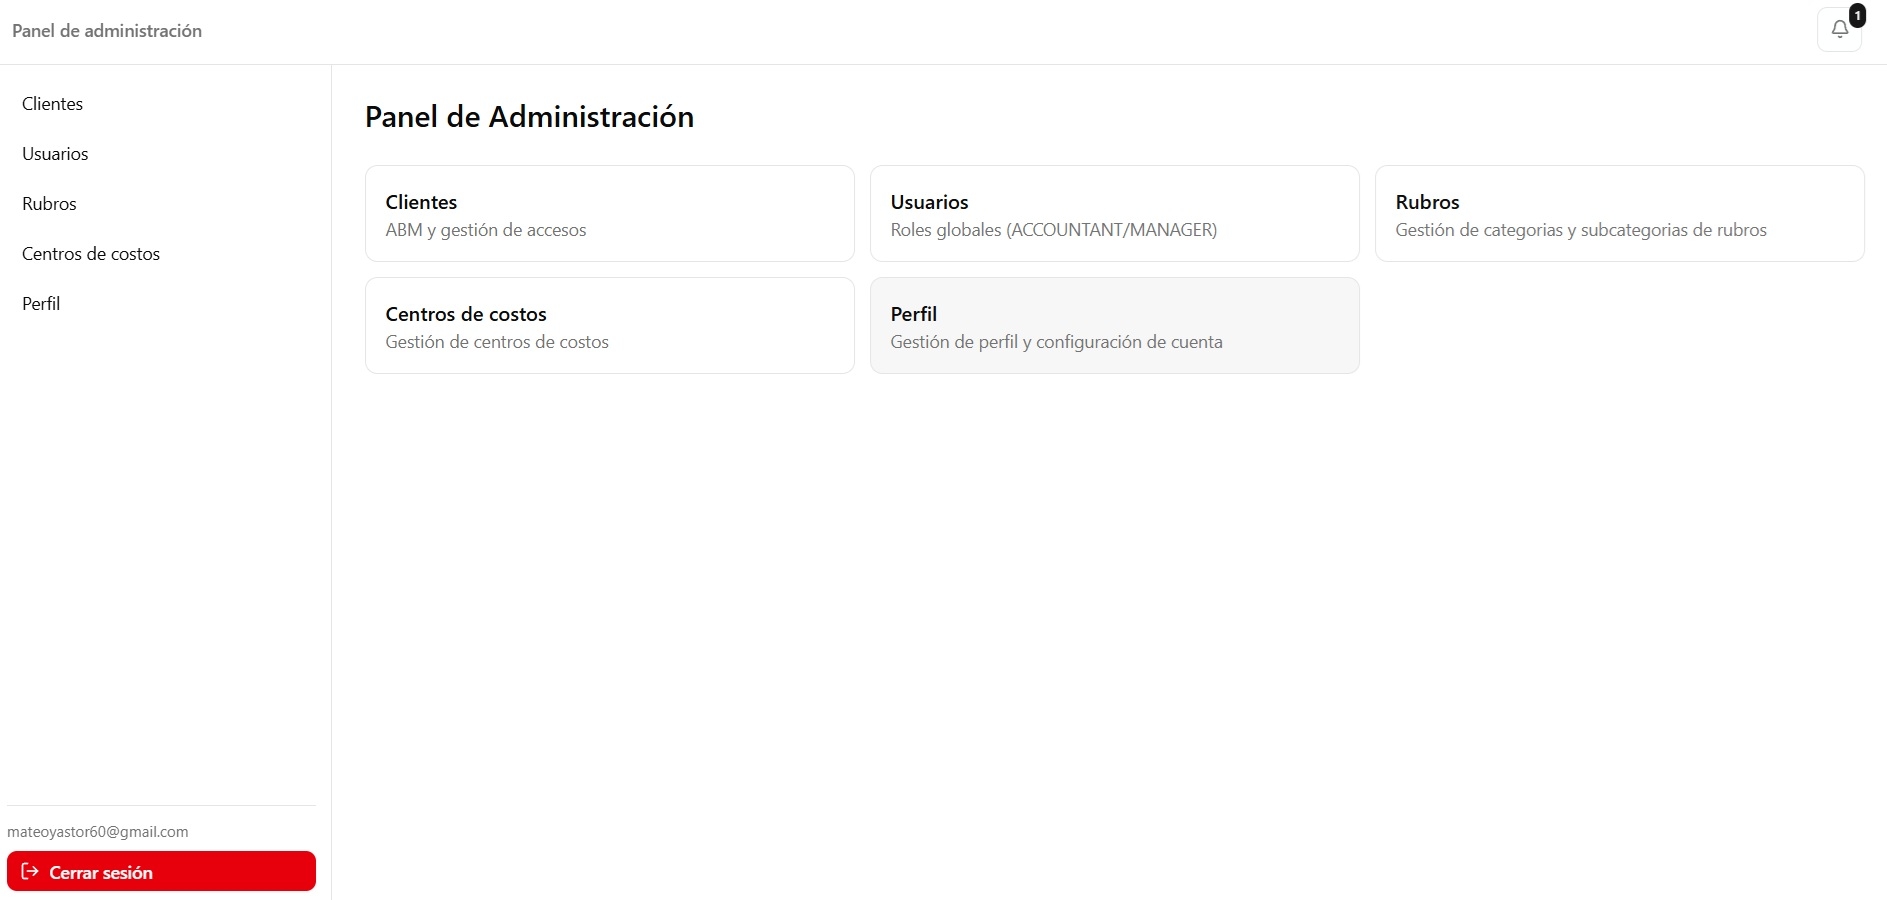Click the Cerrar sesión button
Image resolution: width=1887 pixels, height=900 pixels.
coord(161,871)
